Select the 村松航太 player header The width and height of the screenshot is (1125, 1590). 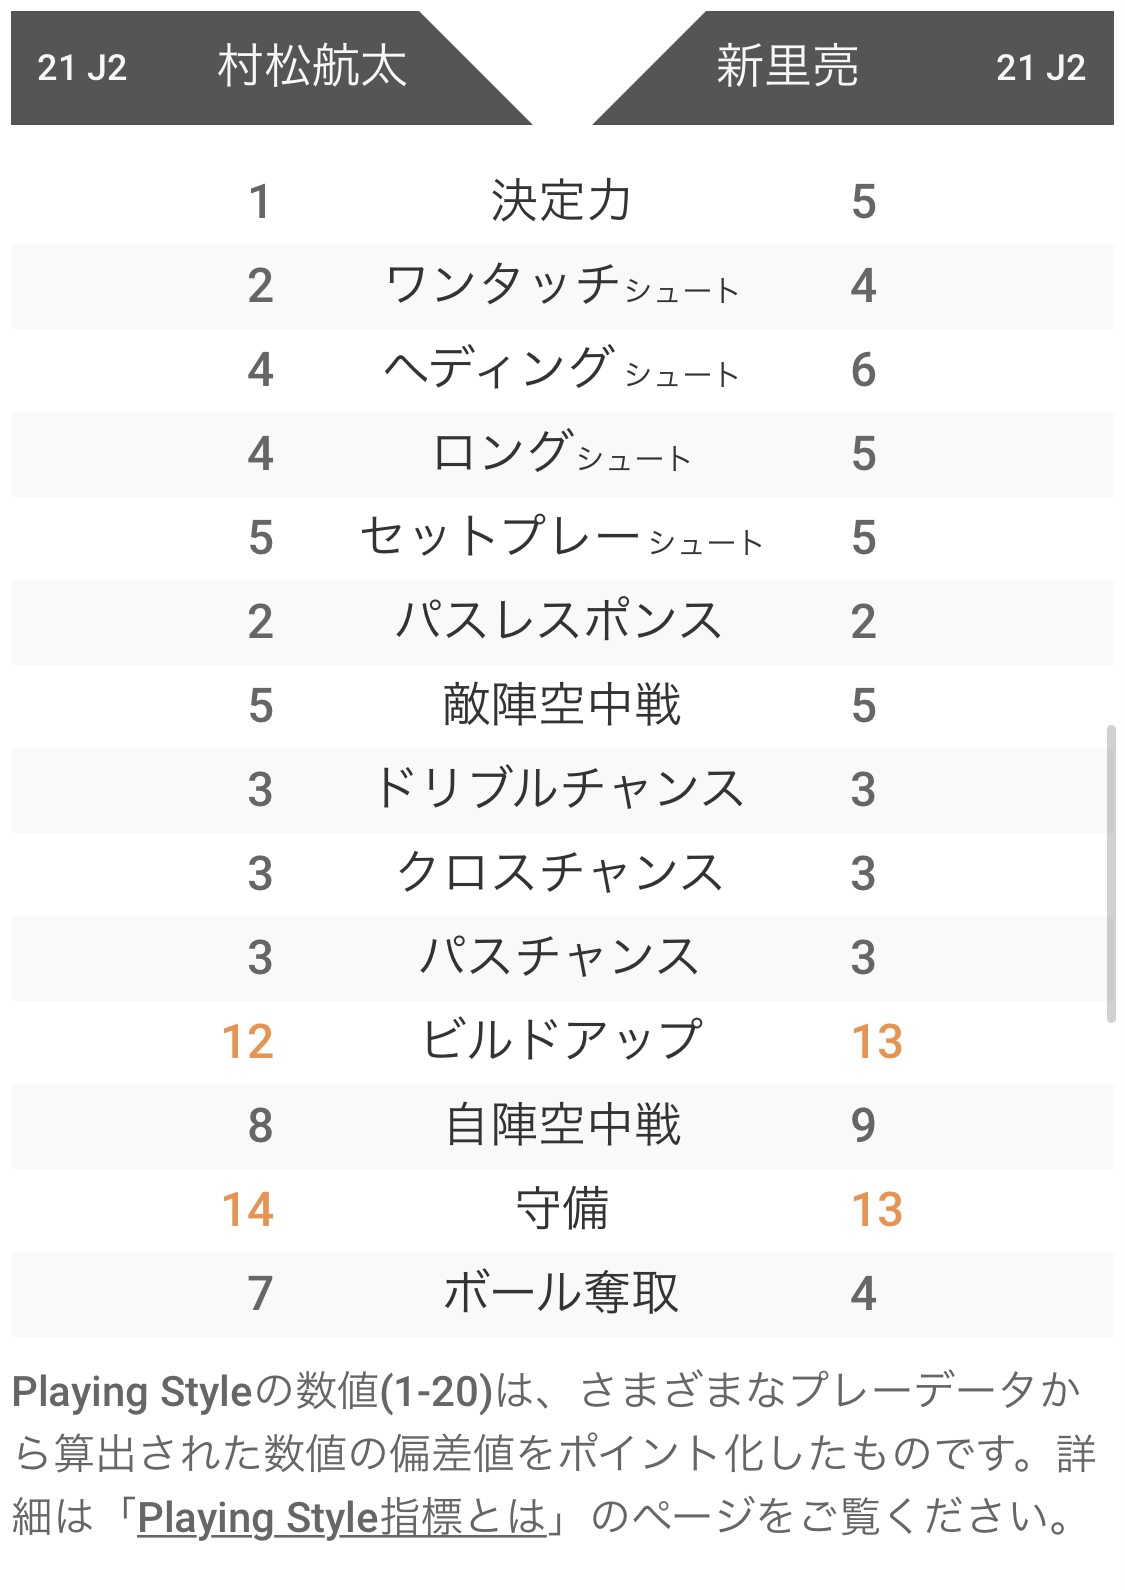click(311, 67)
